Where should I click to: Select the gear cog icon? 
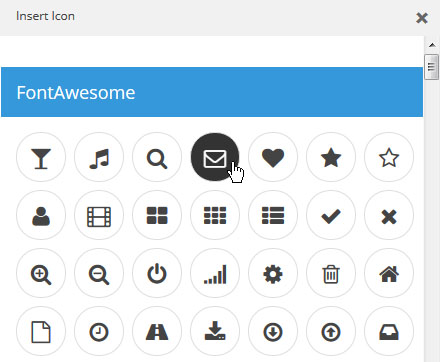273,273
